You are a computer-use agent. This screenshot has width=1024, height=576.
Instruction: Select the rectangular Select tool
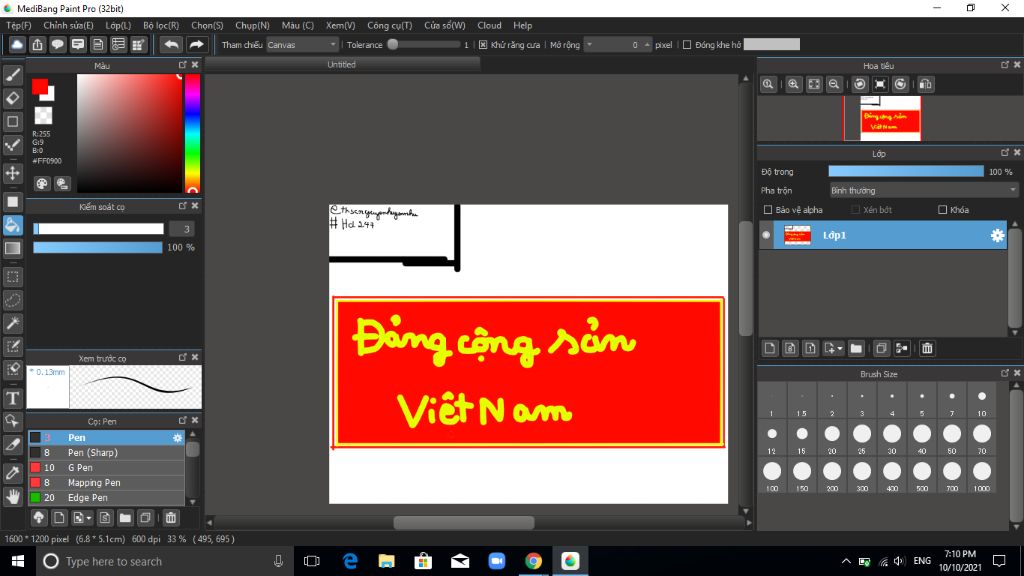(12, 277)
